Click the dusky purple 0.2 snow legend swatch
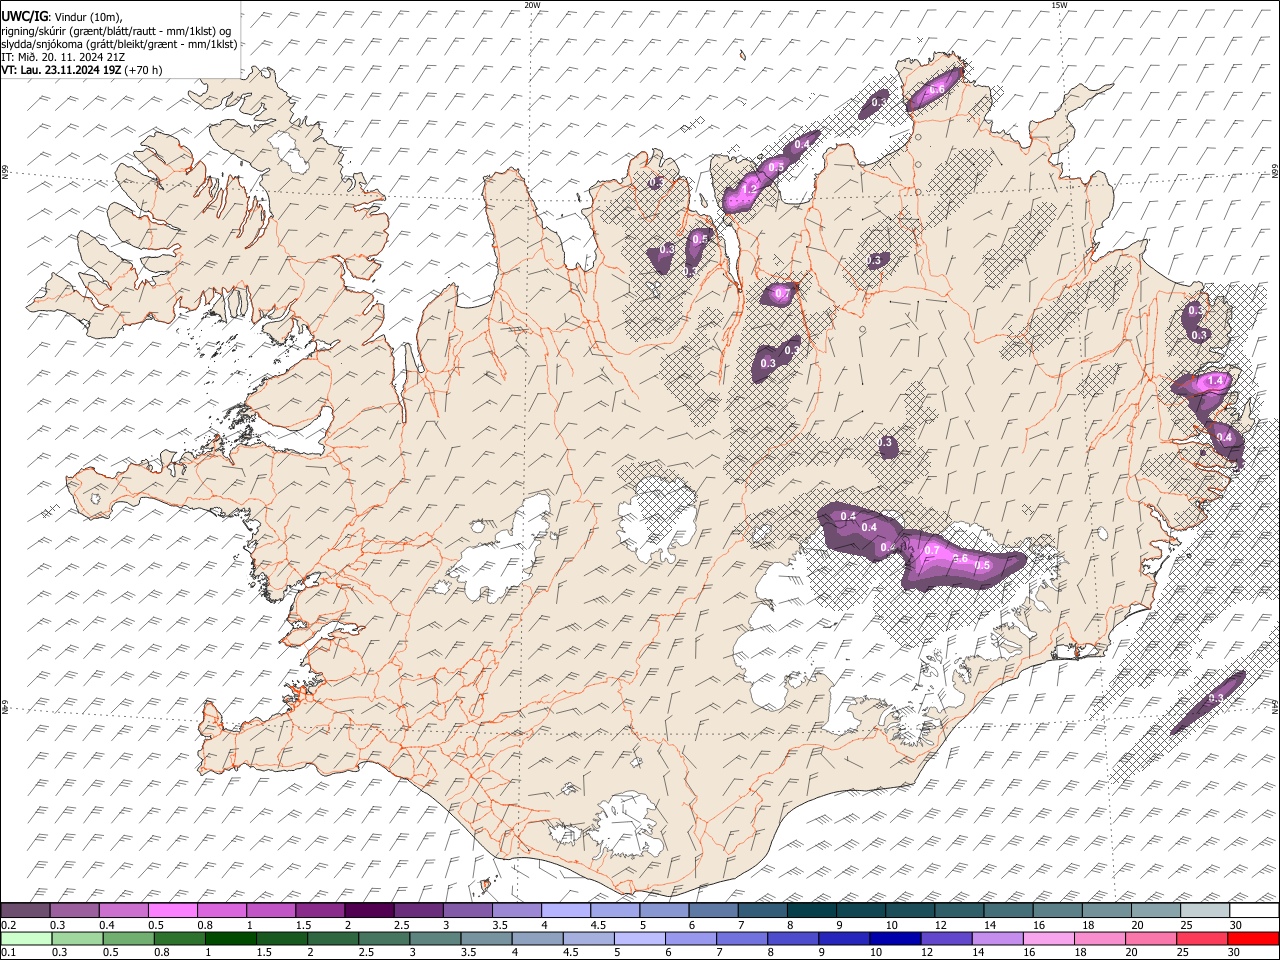This screenshot has width=1280, height=960. pyautogui.click(x=25, y=910)
